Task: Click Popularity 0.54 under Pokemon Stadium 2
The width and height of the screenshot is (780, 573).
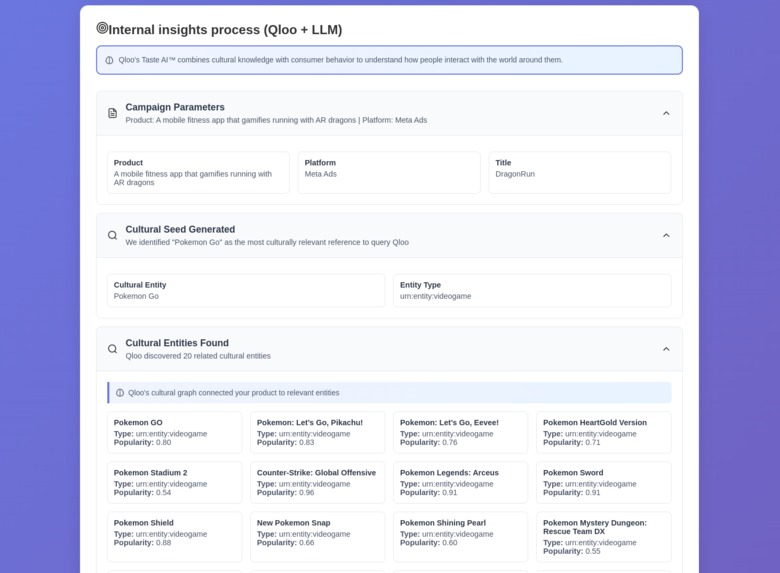Action: 142,492
